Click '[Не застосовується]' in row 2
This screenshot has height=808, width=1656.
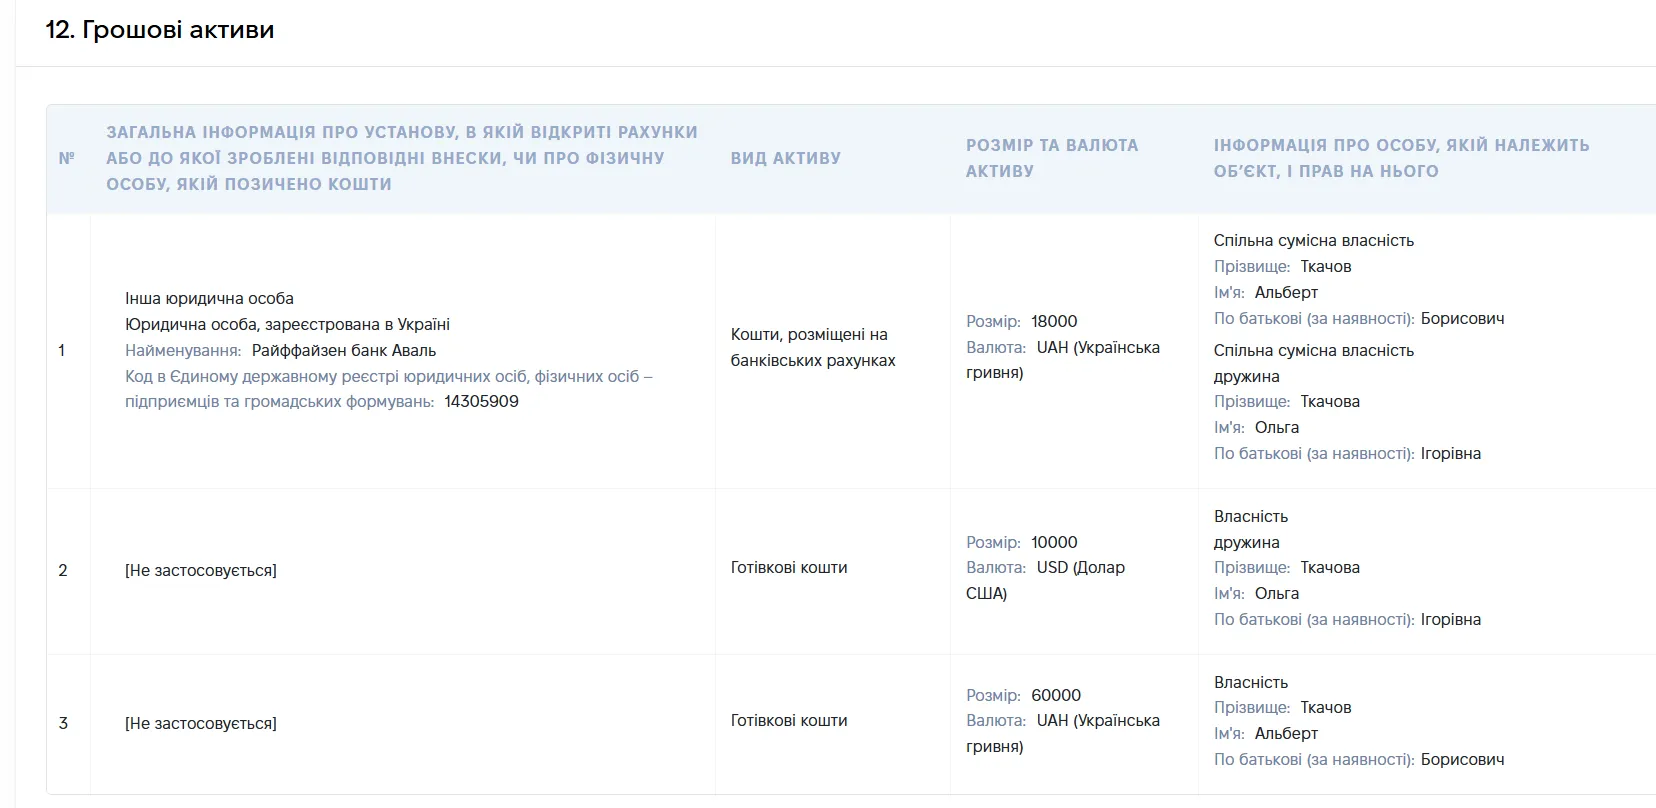(x=201, y=570)
